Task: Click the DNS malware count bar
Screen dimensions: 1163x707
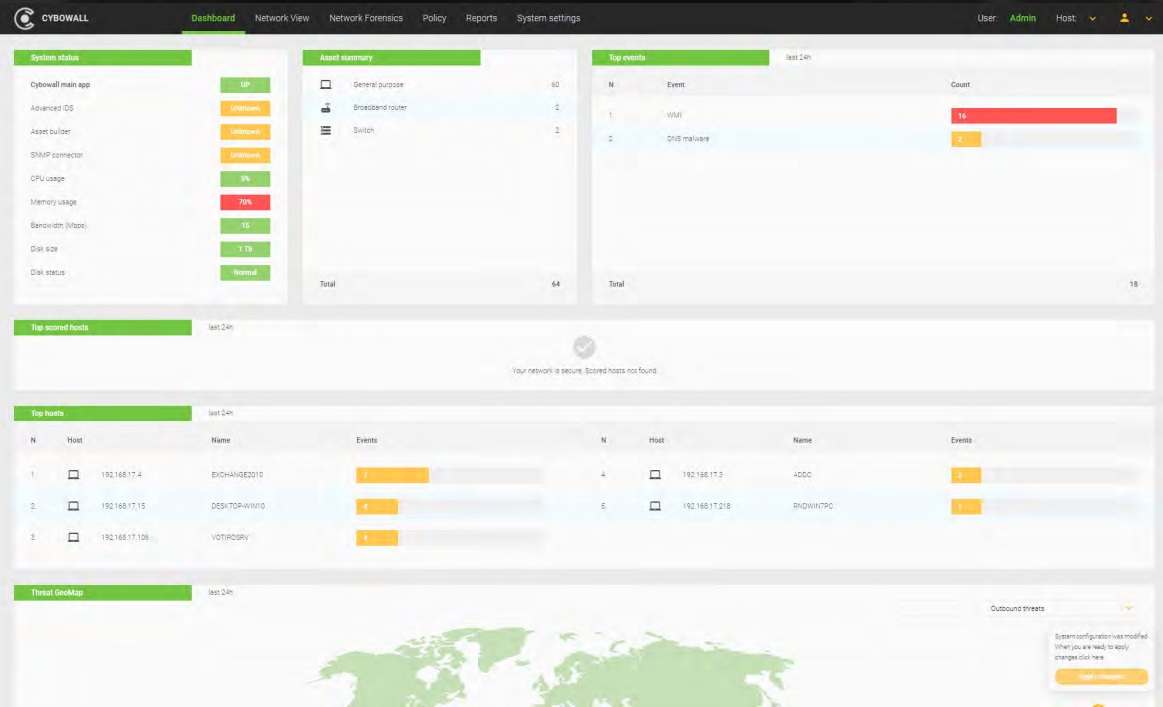Action: click(966, 139)
